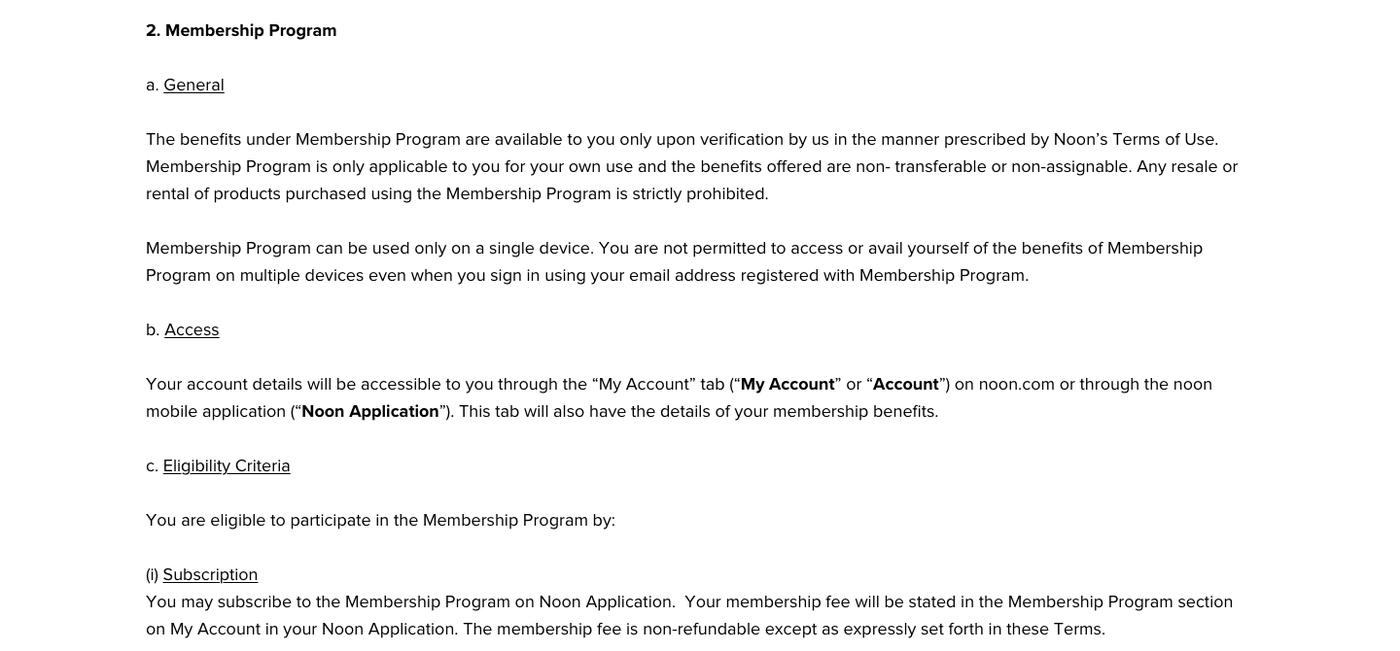Click the bold "My Account" defined term
This screenshot has width=1400, height=651.
[x=787, y=384]
